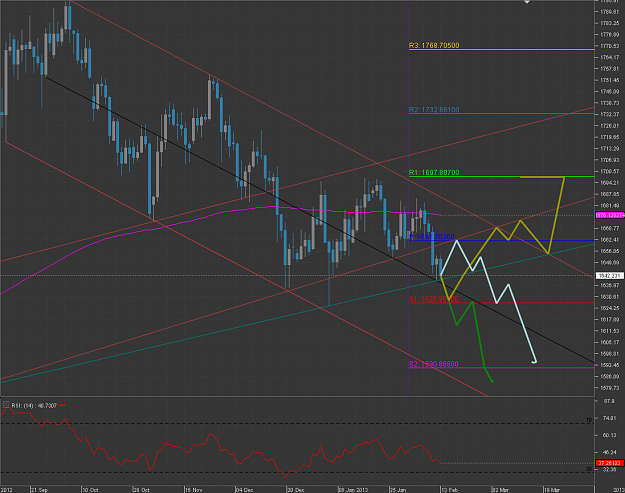This screenshot has height=493, width=625.
Task: Click the magenta moving-average price tag
Action: click(x=609, y=215)
